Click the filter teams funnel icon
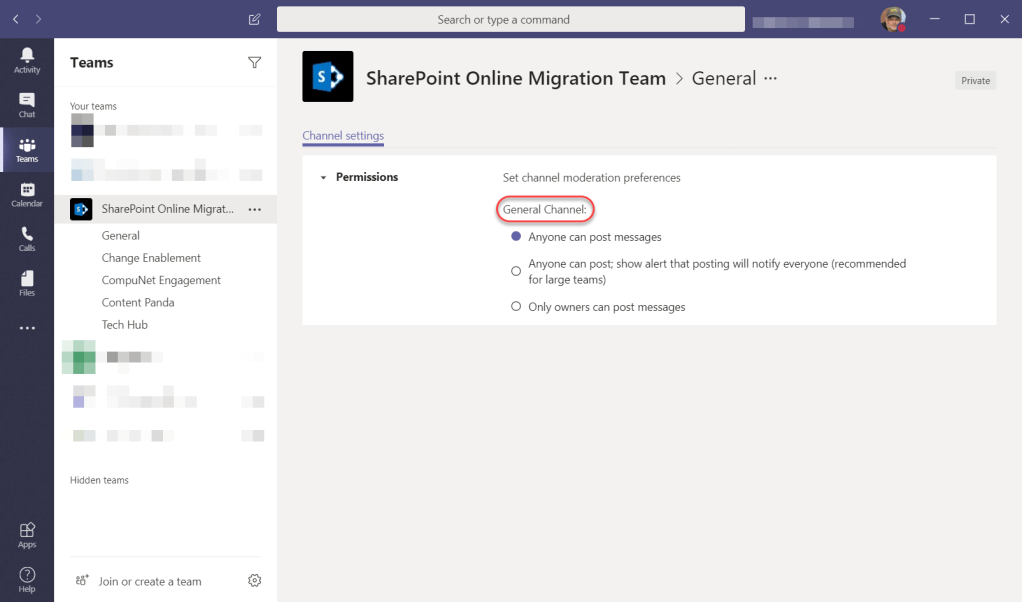 (254, 63)
